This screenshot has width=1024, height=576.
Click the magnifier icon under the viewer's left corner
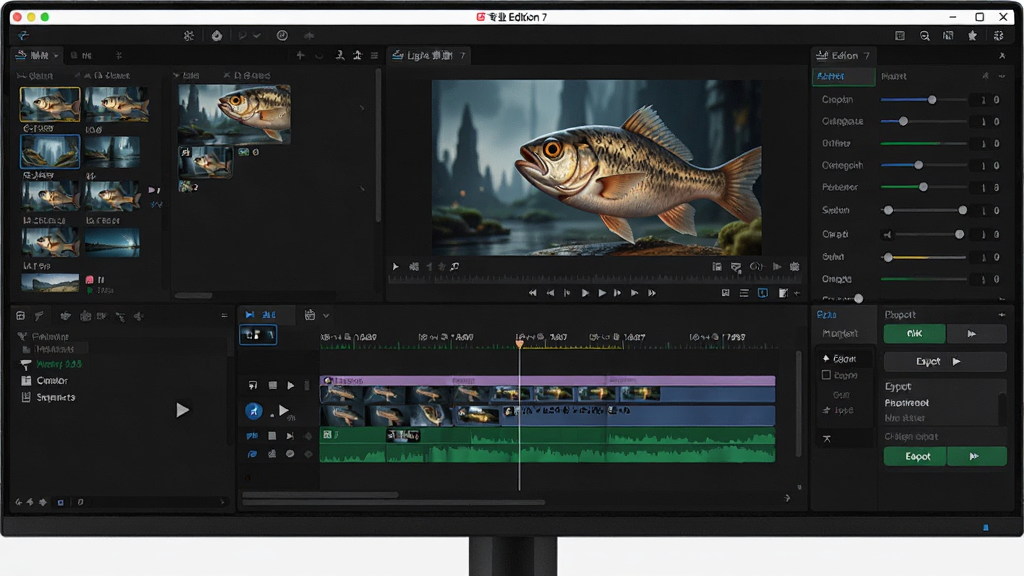point(455,266)
